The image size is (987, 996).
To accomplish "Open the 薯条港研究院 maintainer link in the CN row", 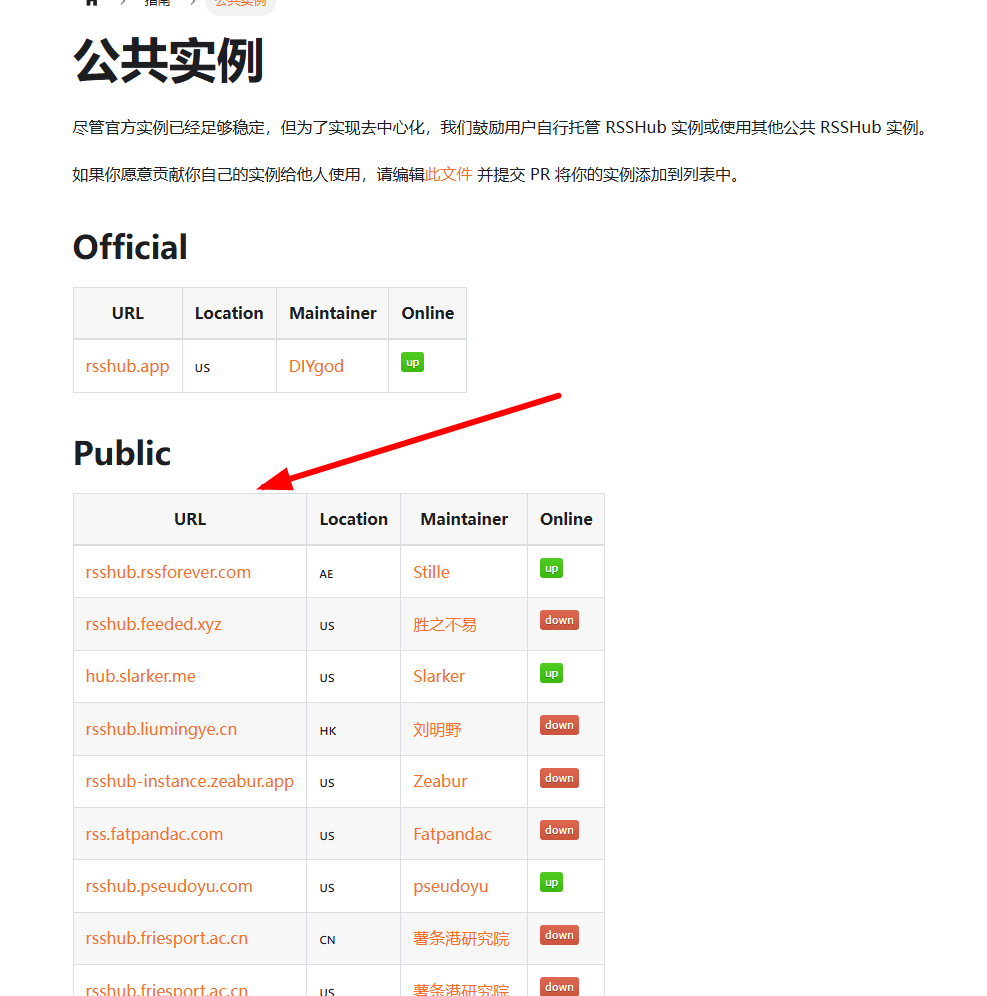I will click(461, 939).
